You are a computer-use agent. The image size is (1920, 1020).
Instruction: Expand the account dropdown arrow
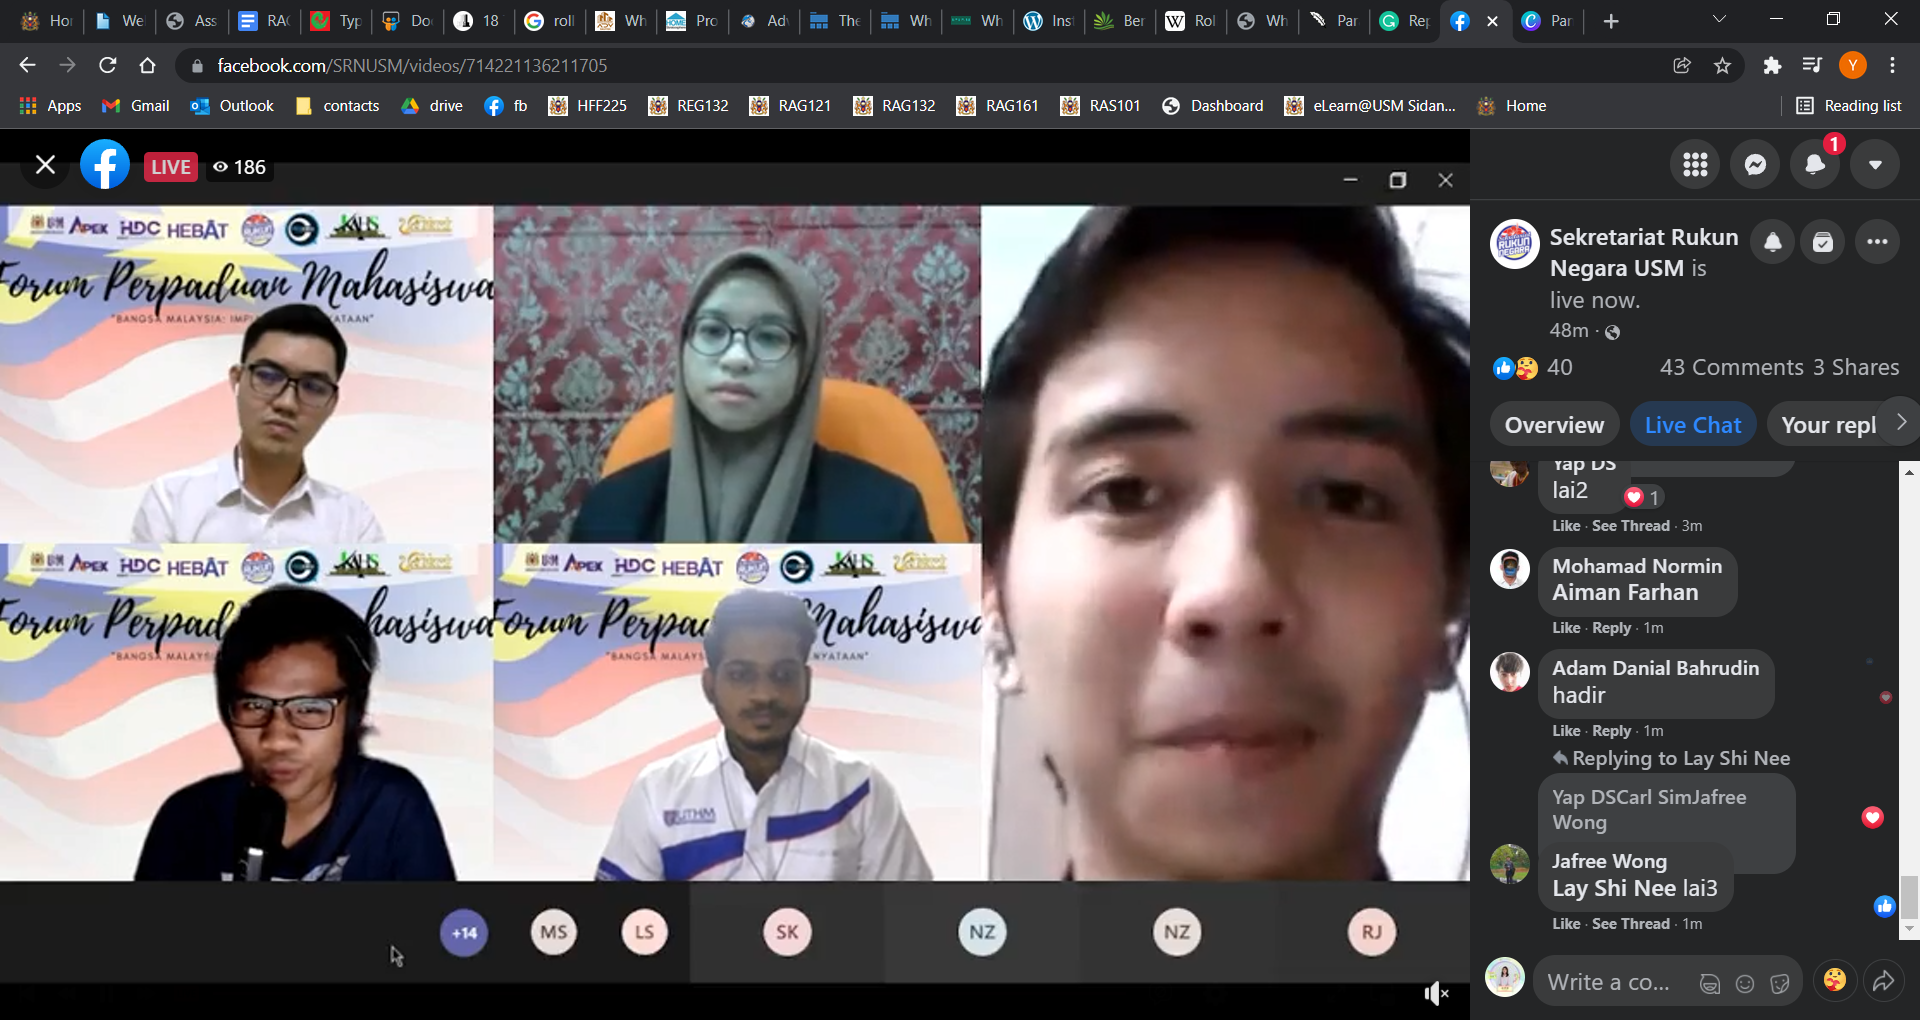click(1875, 164)
